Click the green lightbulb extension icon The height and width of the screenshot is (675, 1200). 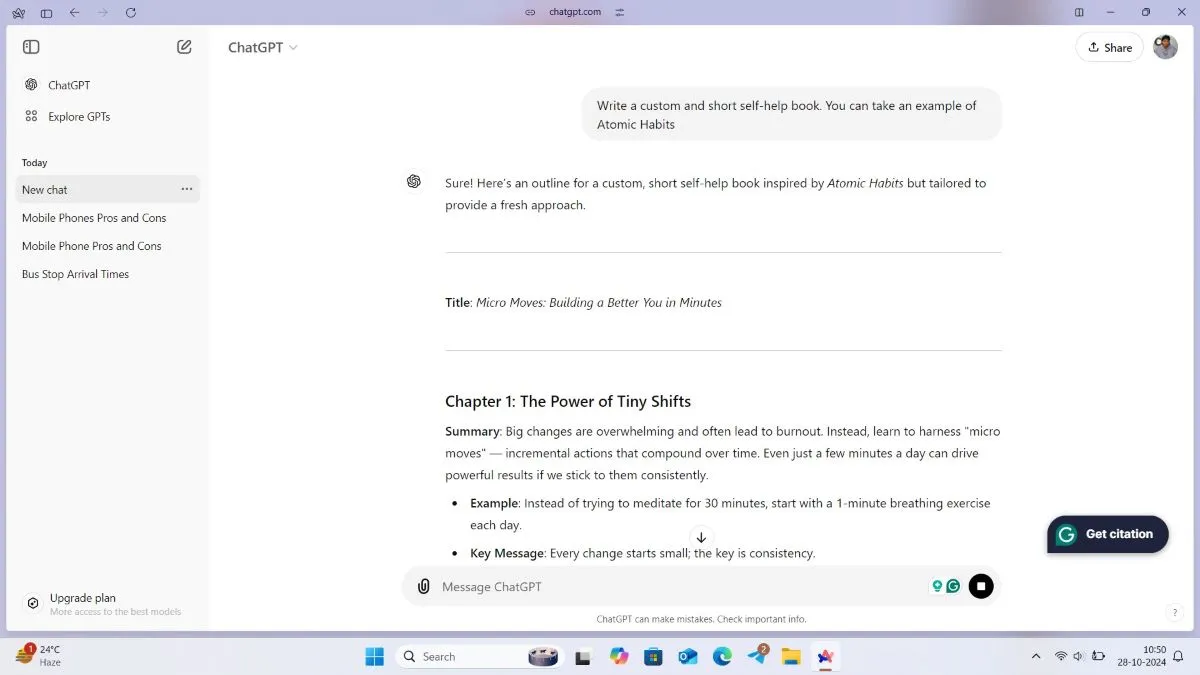(x=937, y=586)
